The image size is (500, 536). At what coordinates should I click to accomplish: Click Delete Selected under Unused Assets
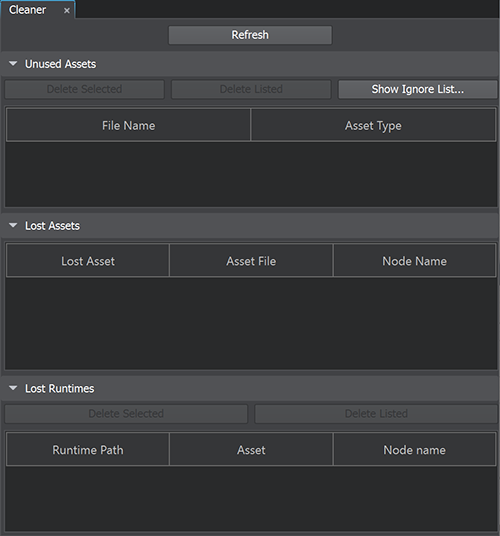(x=84, y=89)
